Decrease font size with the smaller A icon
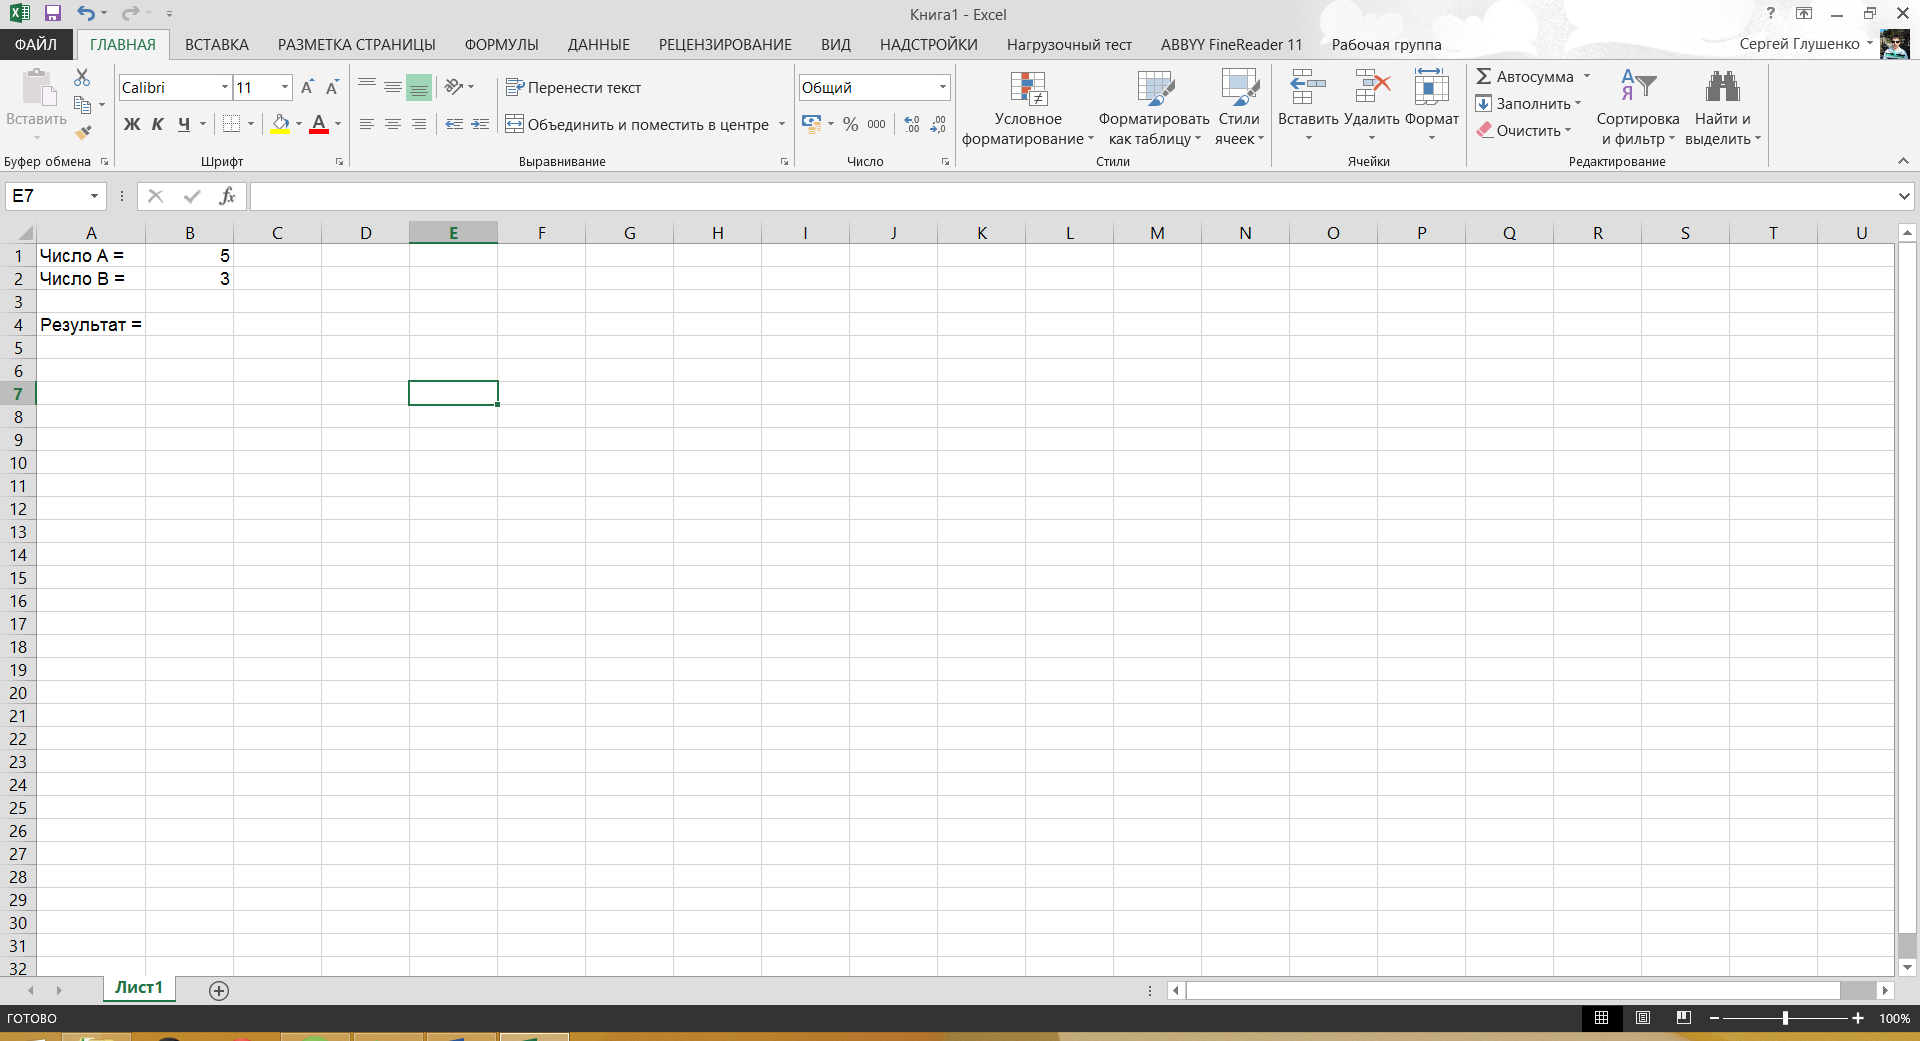 click(x=332, y=88)
